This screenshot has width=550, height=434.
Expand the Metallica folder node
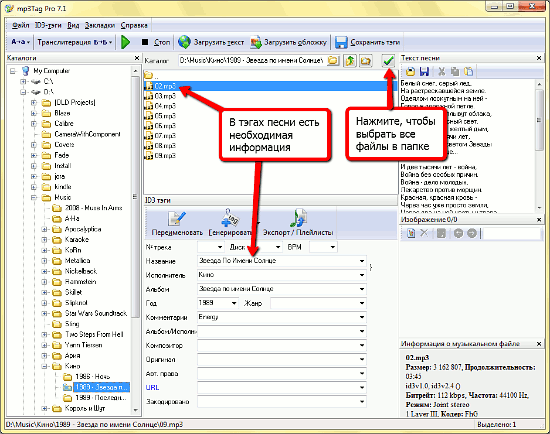click(44, 261)
